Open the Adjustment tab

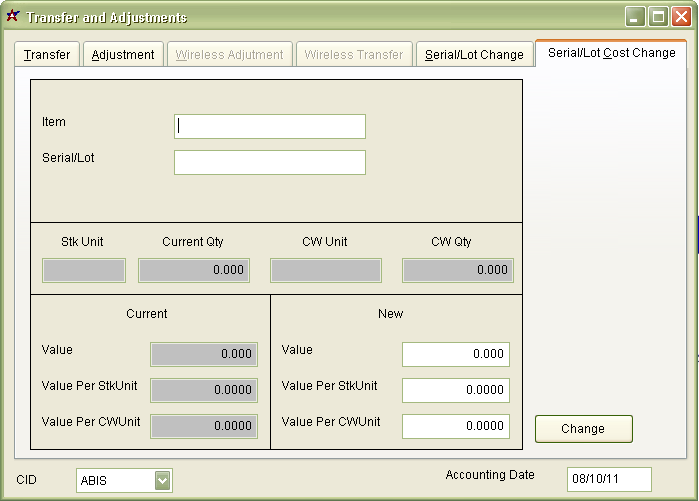(x=123, y=55)
